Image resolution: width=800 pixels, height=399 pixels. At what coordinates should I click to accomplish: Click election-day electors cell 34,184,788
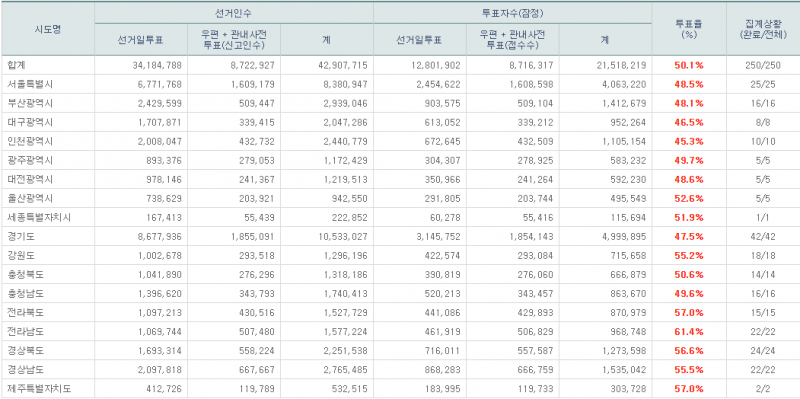(x=156, y=65)
